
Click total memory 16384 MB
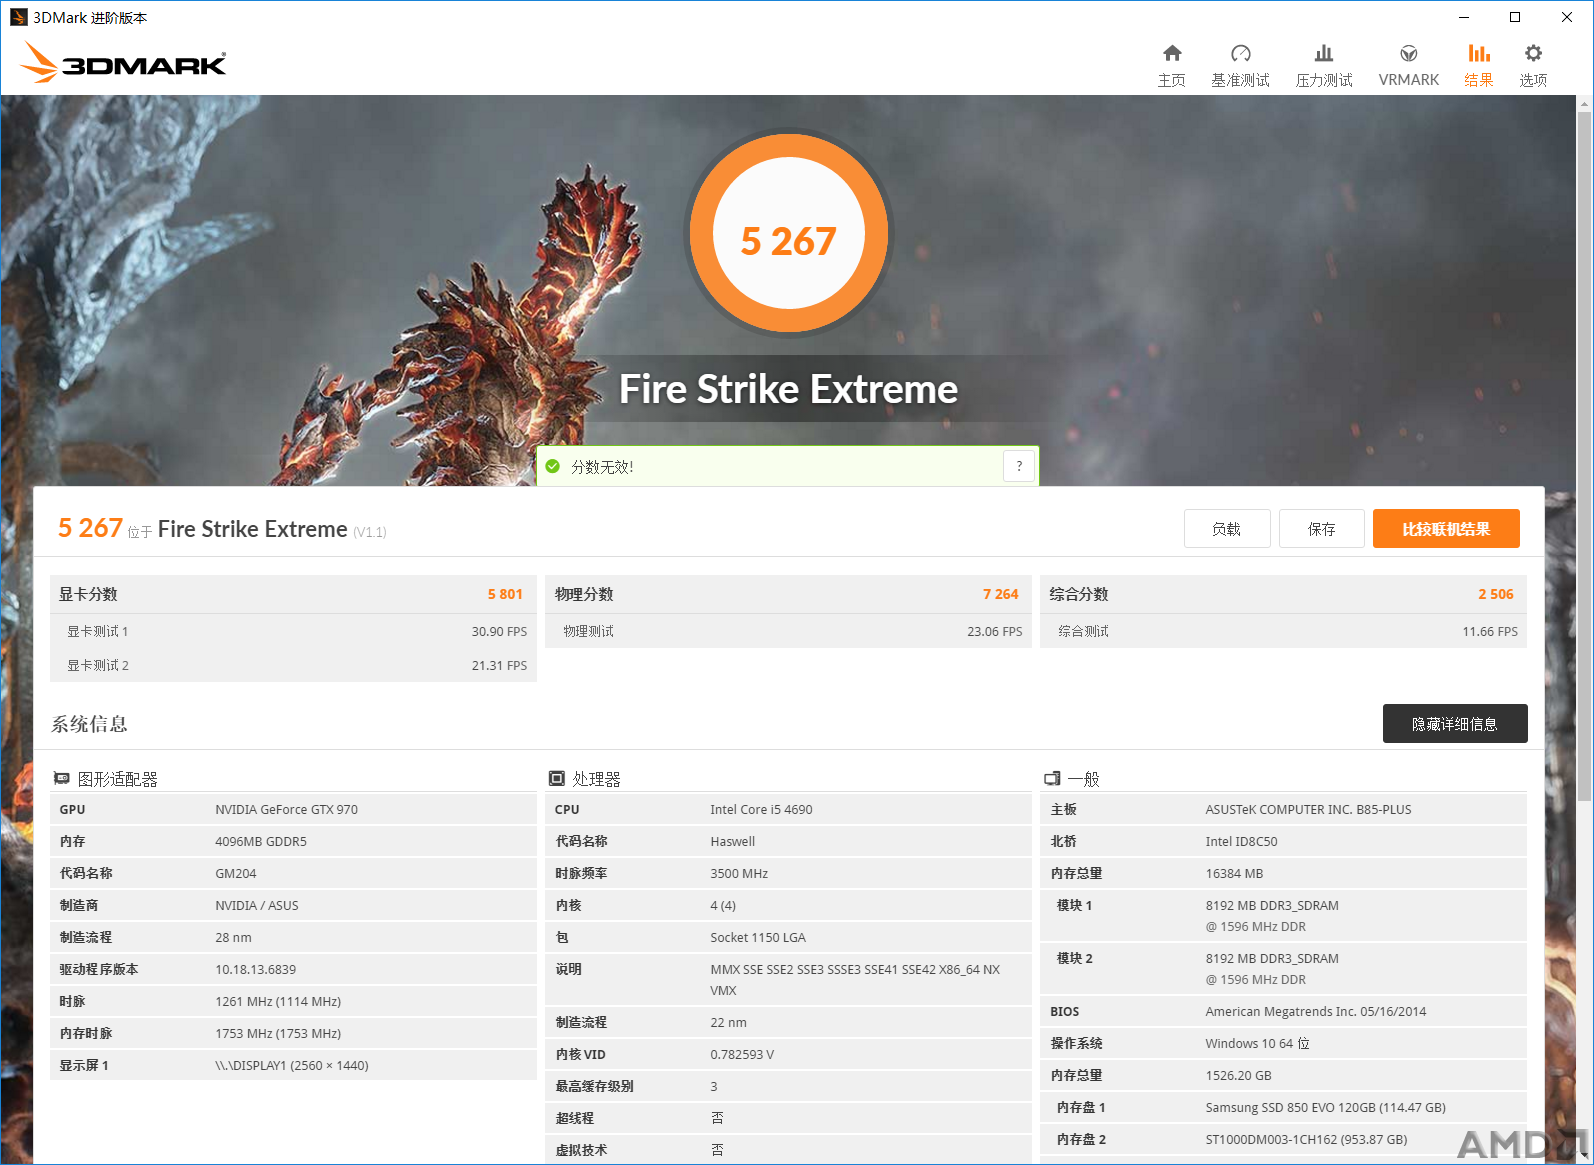pos(1234,874)
